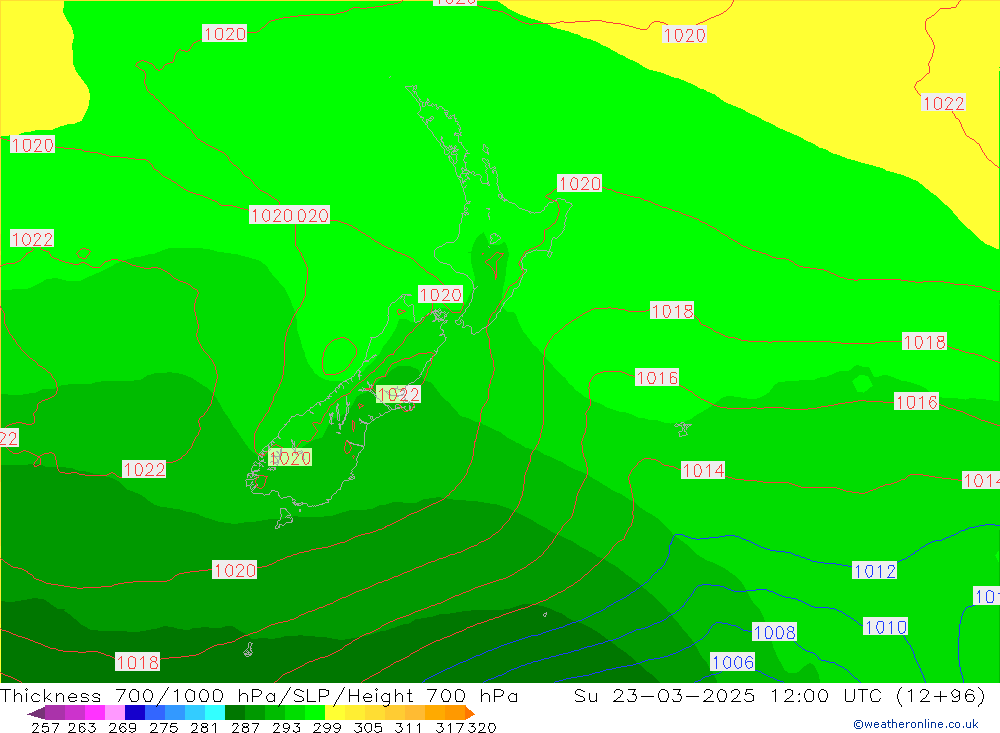Click the forecast date 'Su 23-03-2025 12:00 UTC (12+96)'
The height and width of the screenshot is (733, 1000).
779,695
